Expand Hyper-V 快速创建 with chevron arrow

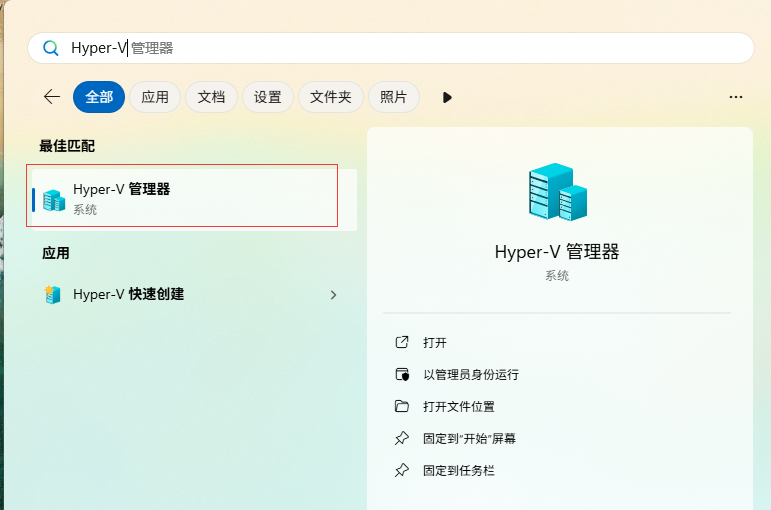point(333,295)
